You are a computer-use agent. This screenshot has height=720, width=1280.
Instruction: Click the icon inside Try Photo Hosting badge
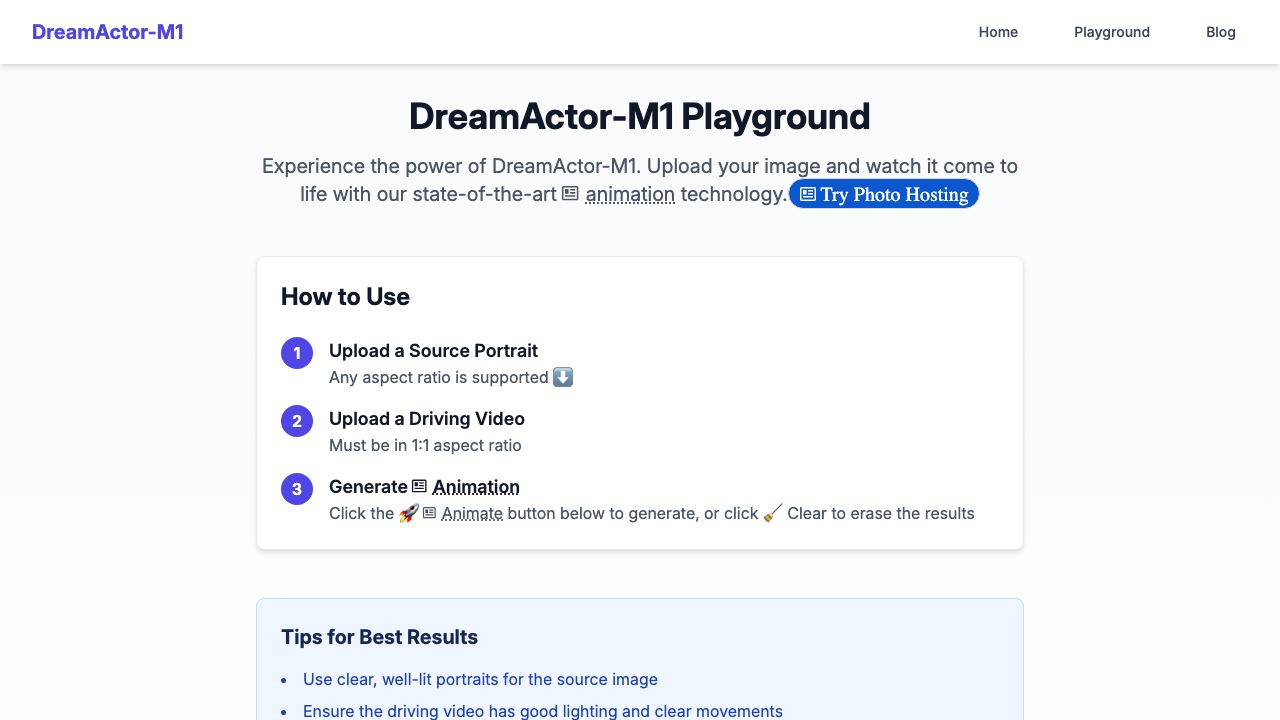[x=808, y=194]
